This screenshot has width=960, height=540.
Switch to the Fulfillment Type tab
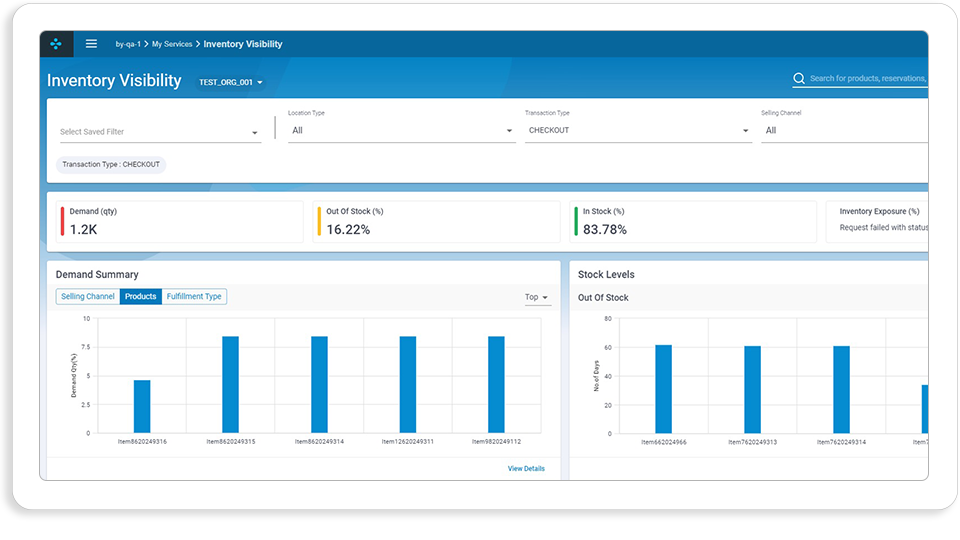[194, 296]
